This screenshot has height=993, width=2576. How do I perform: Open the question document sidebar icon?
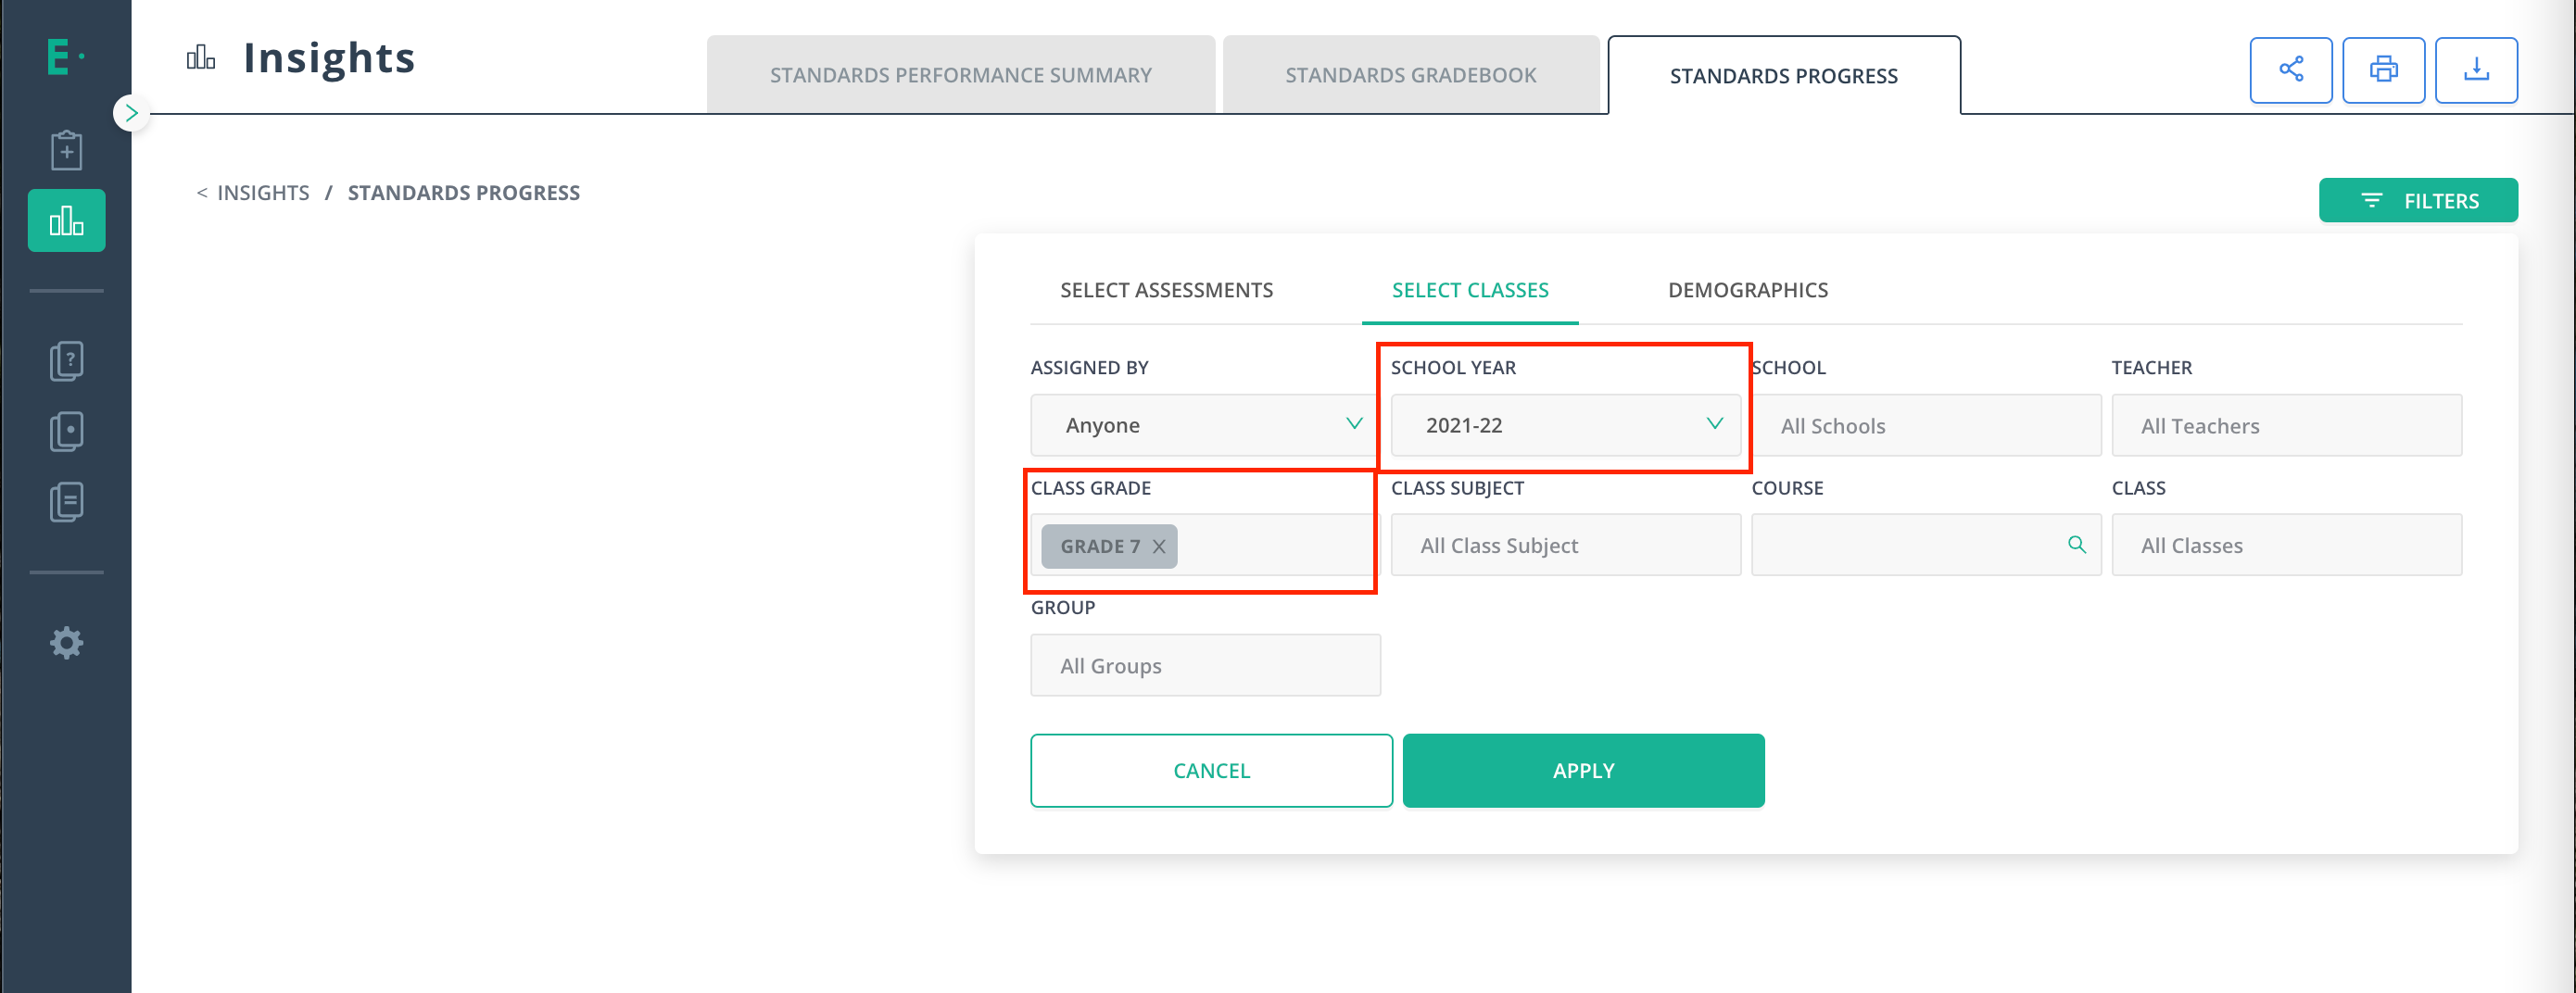point(66,361)
